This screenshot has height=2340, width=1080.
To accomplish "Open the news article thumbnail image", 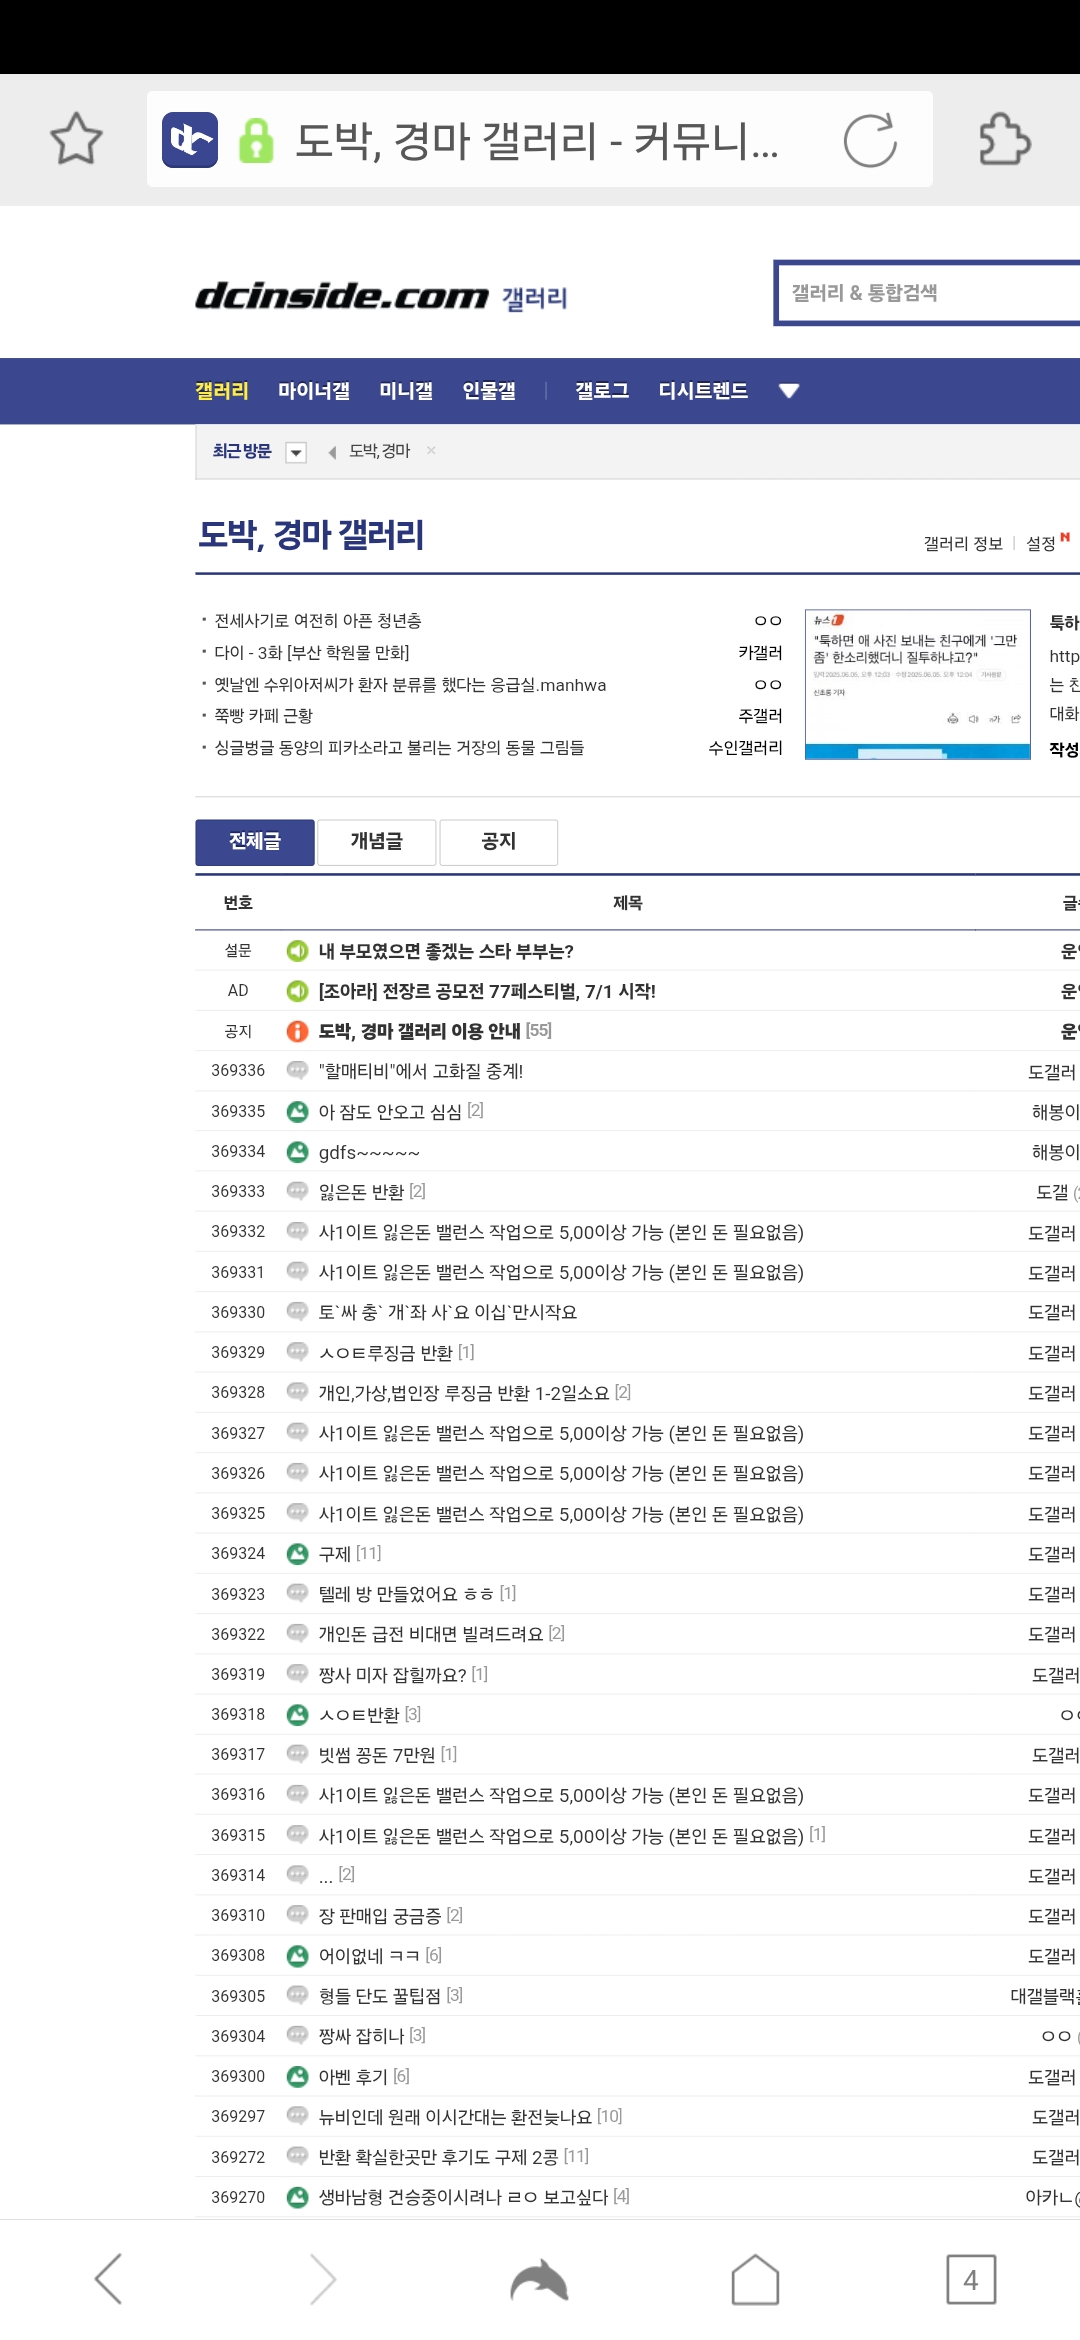I will tap(917, 684).
